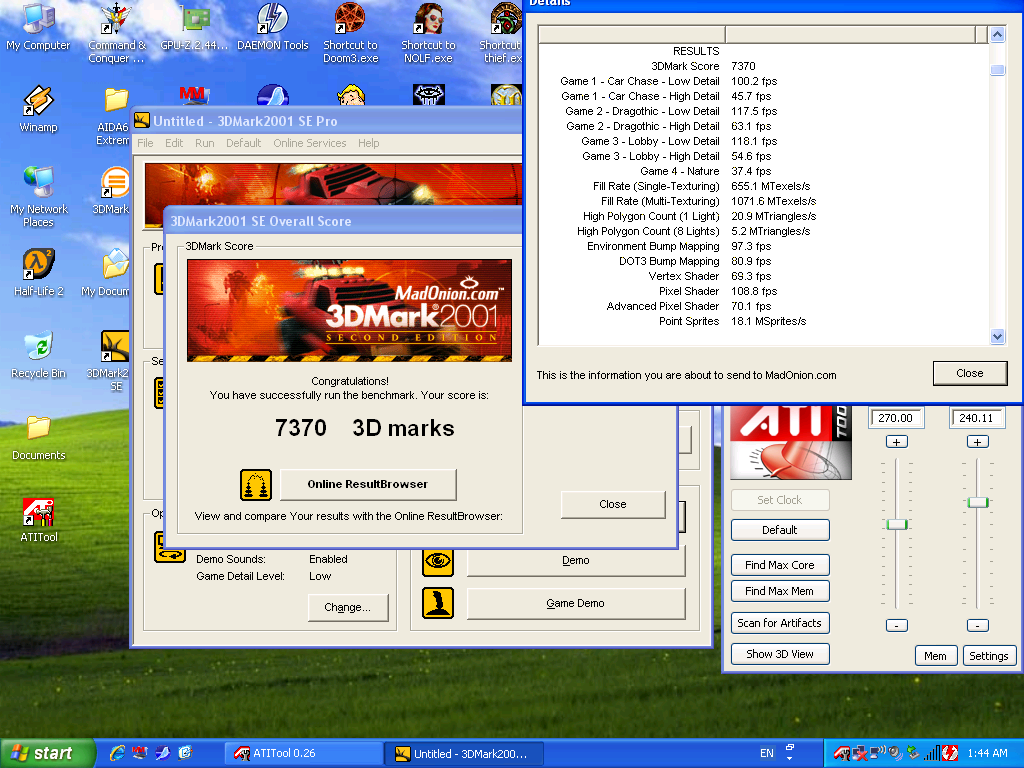Open the File menu in 3DMark2001

coord(145,143)
